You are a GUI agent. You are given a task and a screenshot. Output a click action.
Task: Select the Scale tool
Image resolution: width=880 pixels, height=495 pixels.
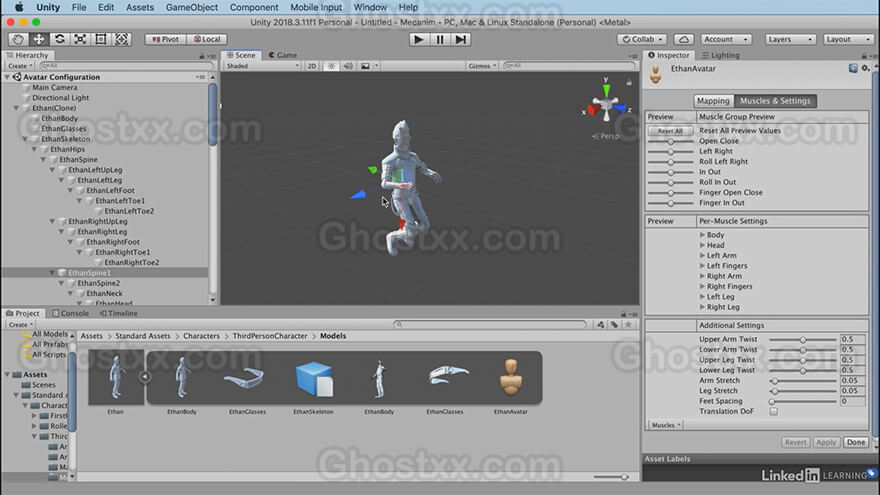[80, 39]
